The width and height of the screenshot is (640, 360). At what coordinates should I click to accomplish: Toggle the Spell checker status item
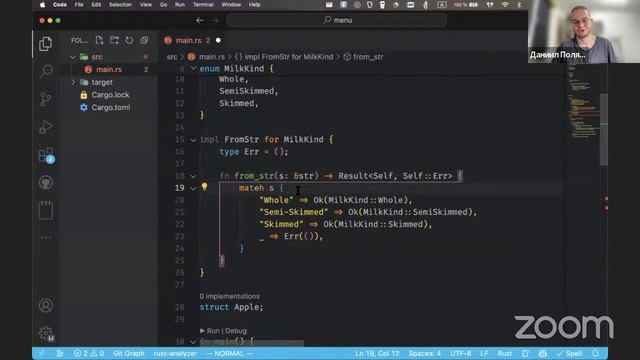point(569,353)
